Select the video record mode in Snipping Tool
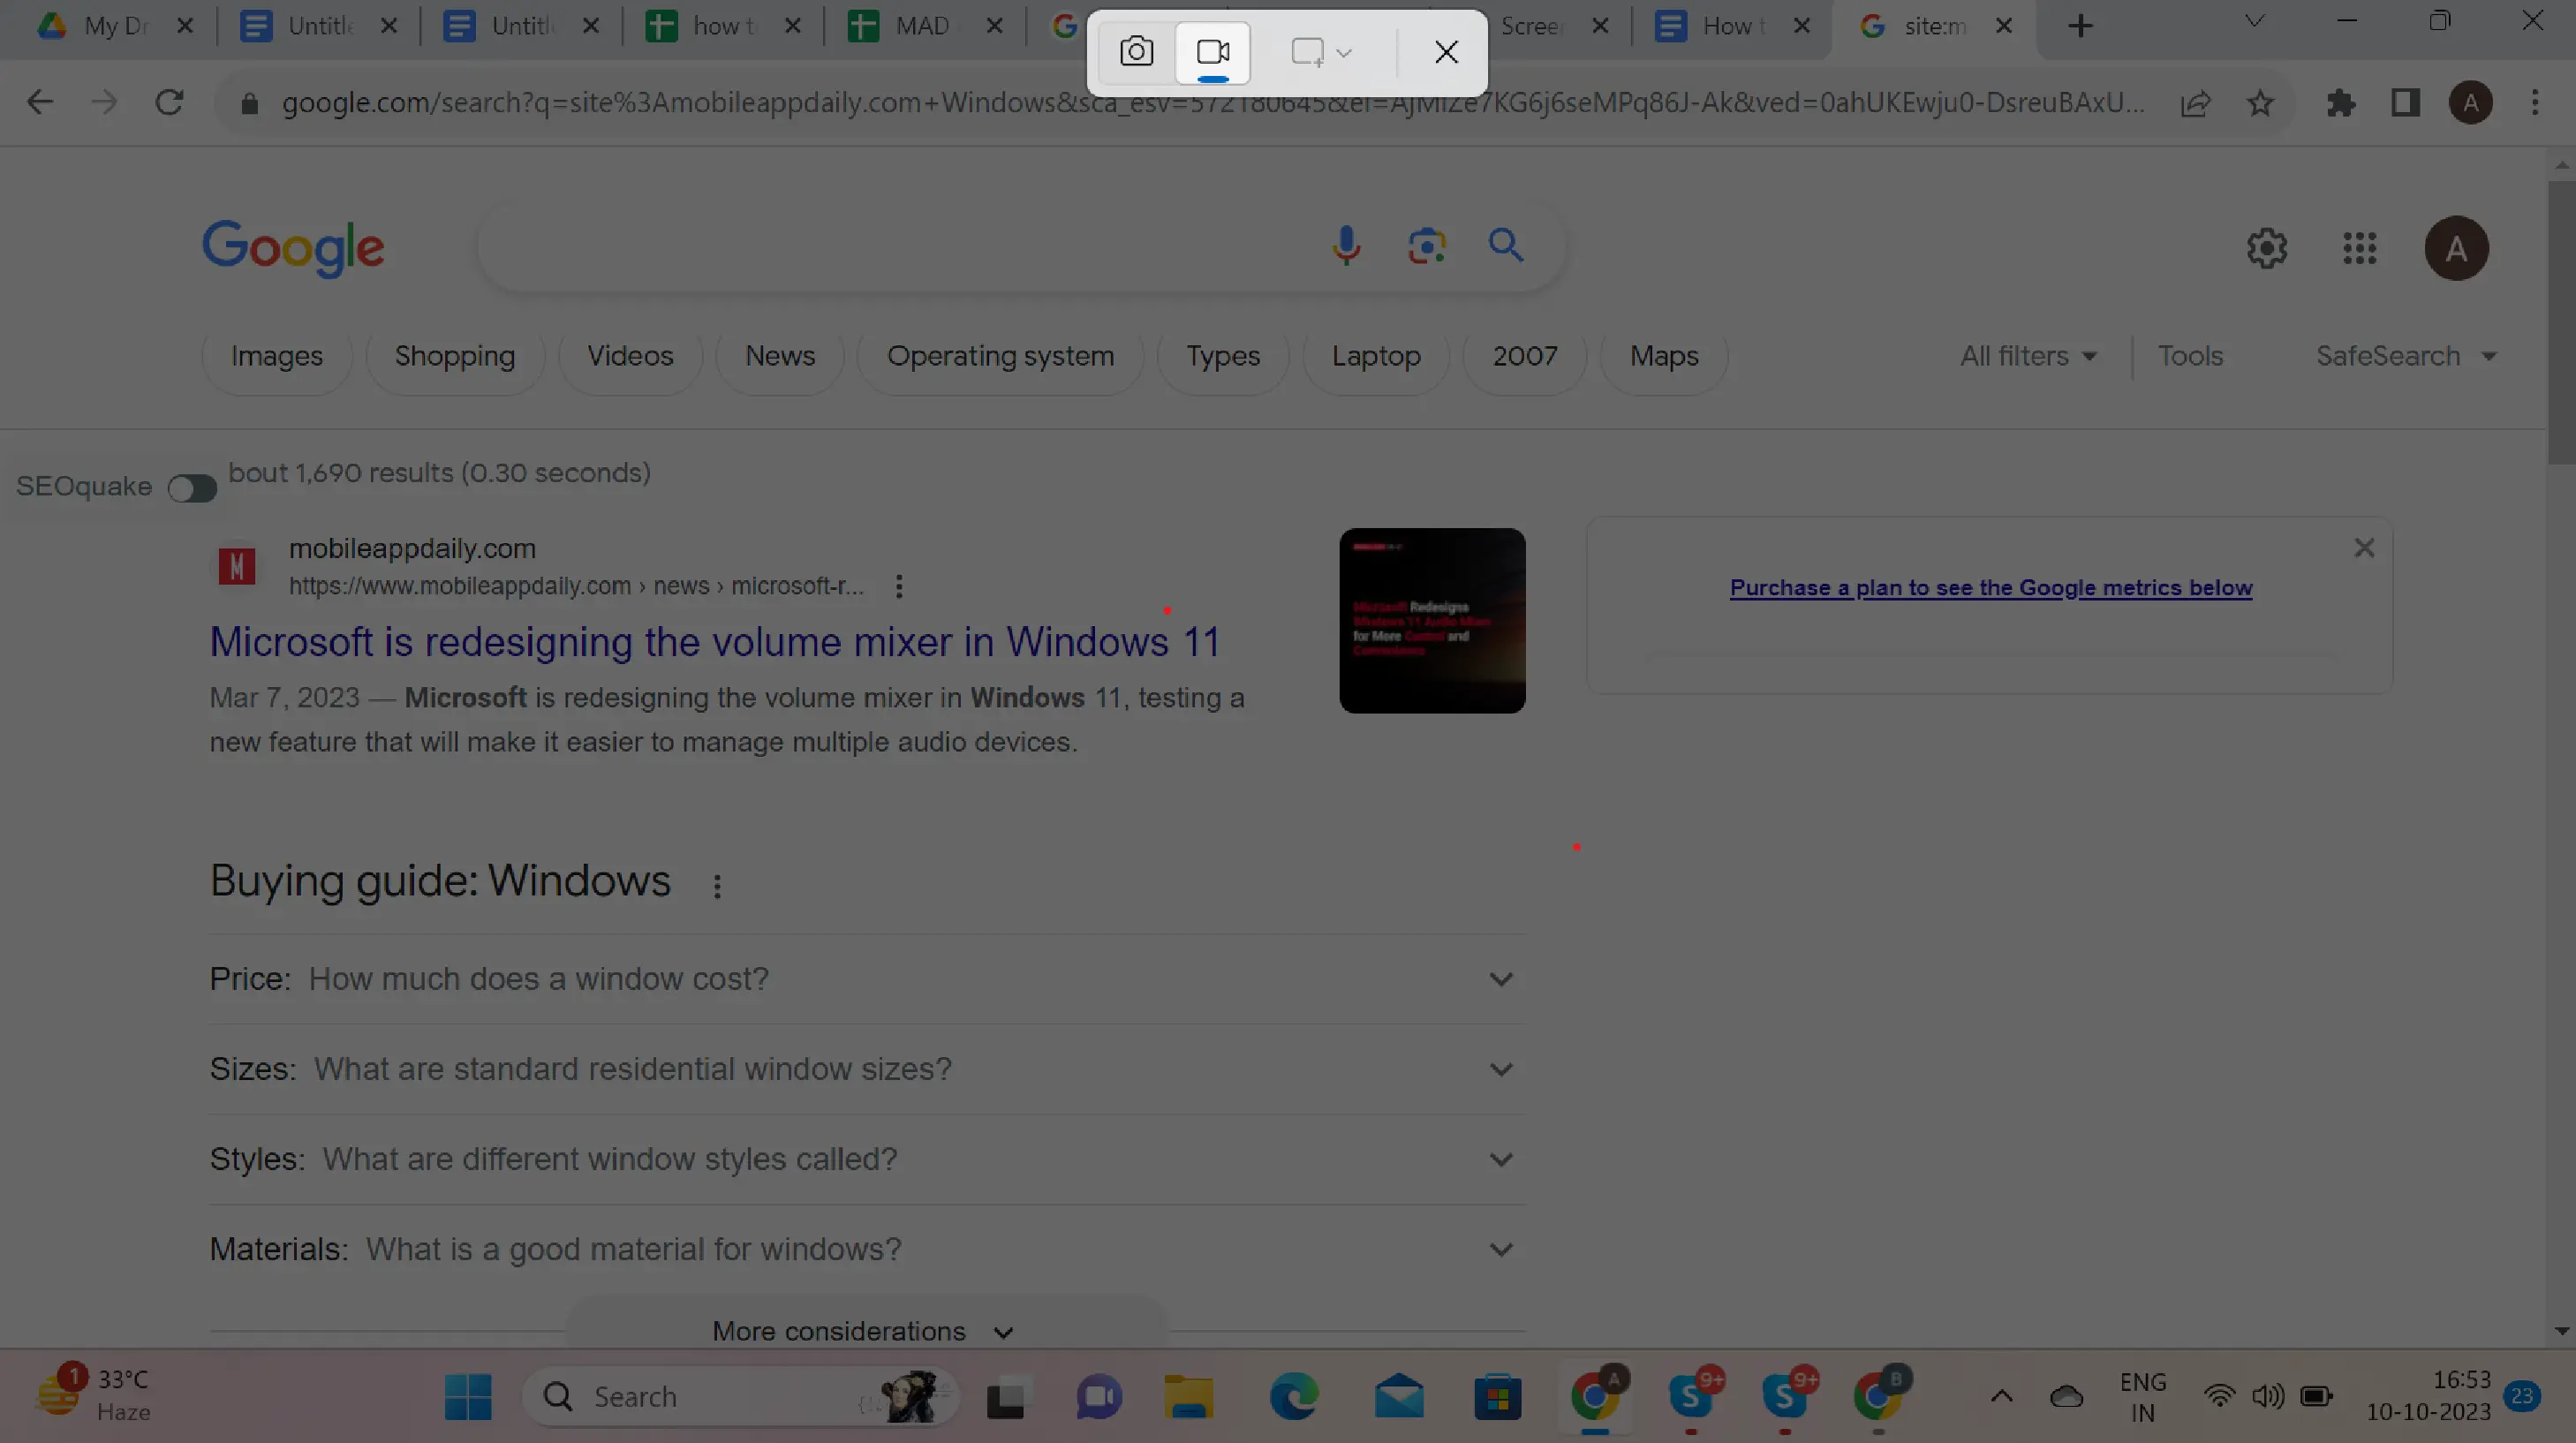This screenshot has width=2576, height=1443. pyautogui.click(x=1213, y=52)
